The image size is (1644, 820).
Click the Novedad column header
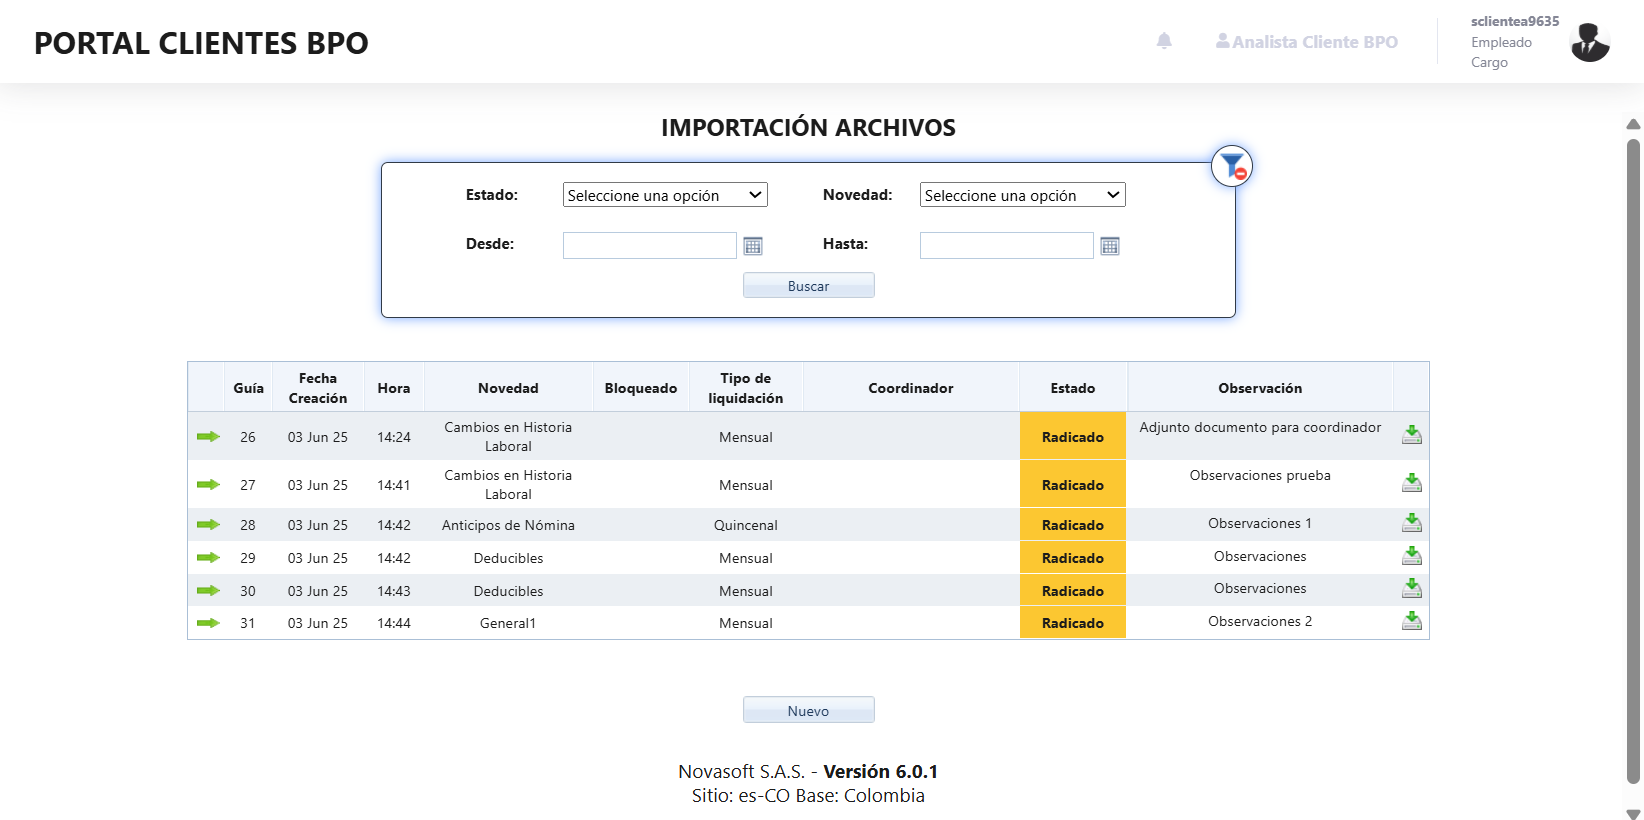tap(508, 388)
